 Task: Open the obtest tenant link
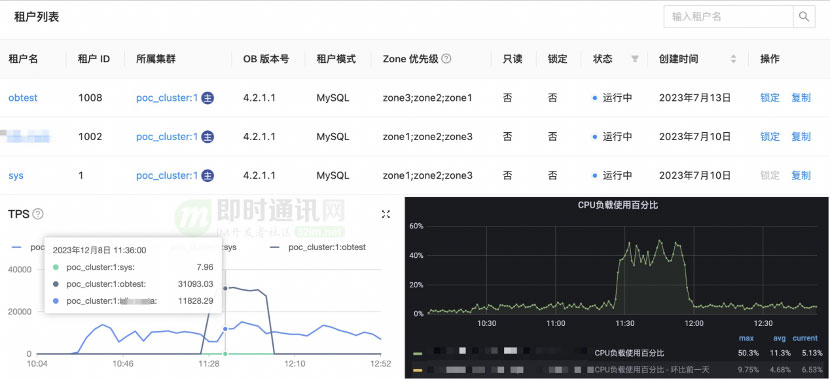click(23, 98)
